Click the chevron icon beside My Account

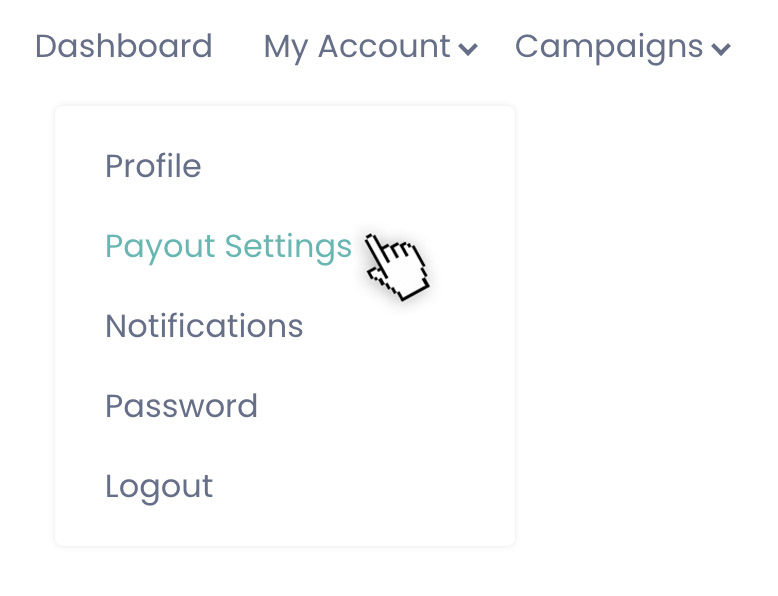pyautogui.click(x=467, y=49)
